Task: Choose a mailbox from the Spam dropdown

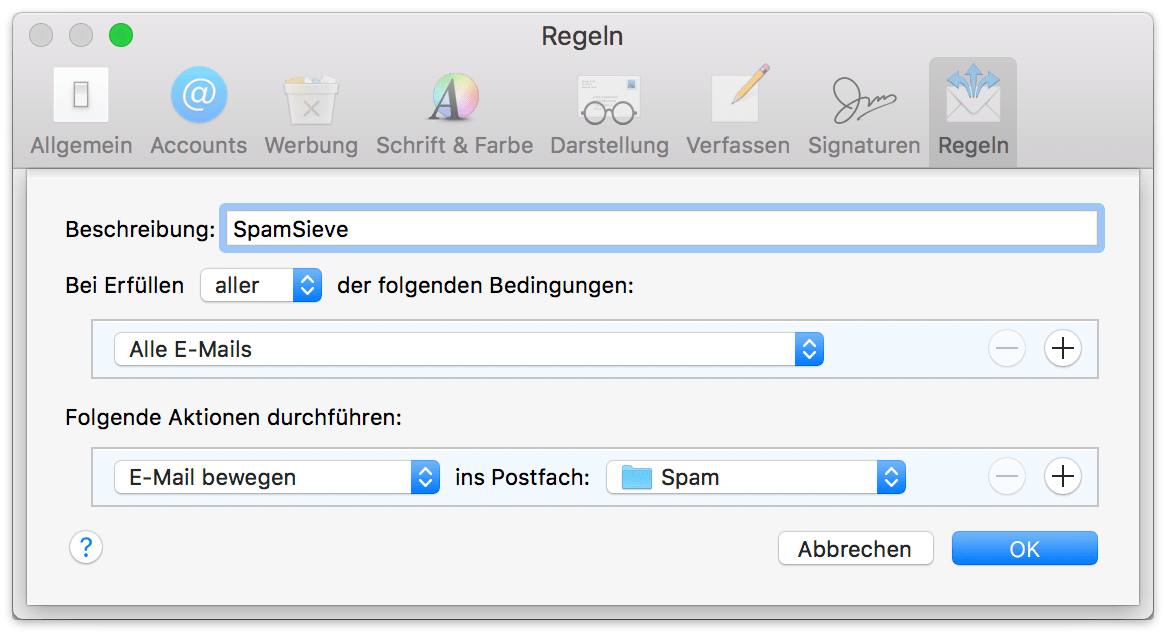Action: 755,477
